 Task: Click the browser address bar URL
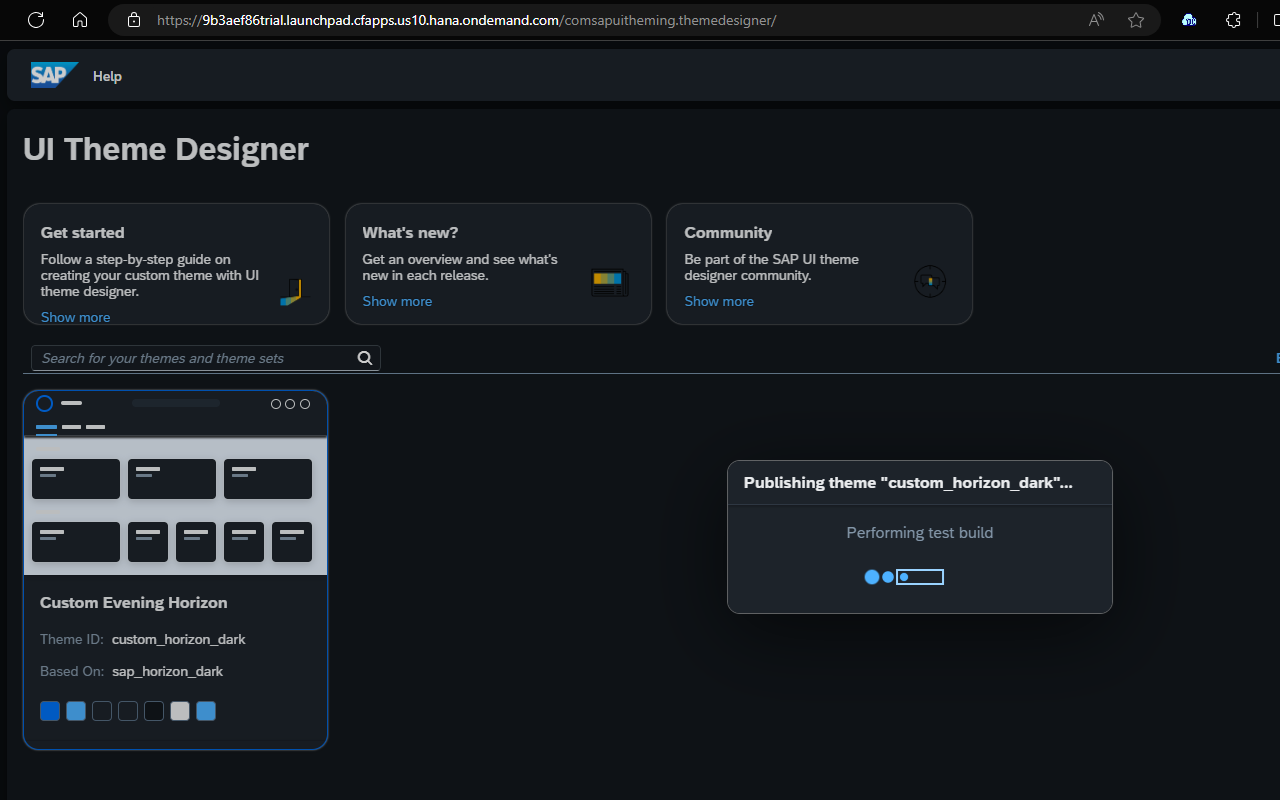pos(466,20)
